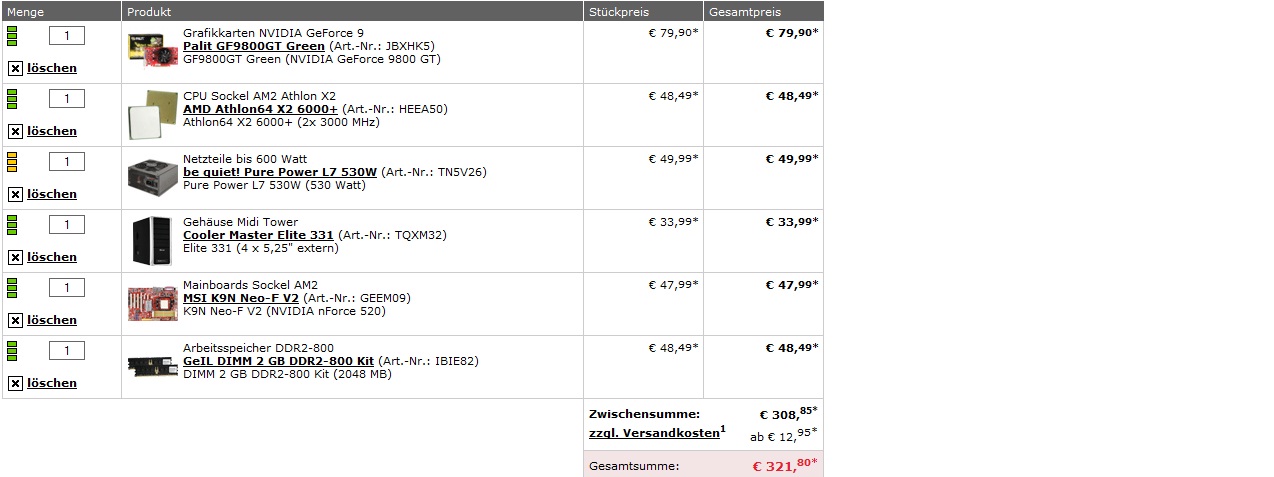The height and width of the screenshot is (477, 1274).
Task: Click the löschen link for MSI K9N Neo-F V2
Action: (x=52, y=320)
